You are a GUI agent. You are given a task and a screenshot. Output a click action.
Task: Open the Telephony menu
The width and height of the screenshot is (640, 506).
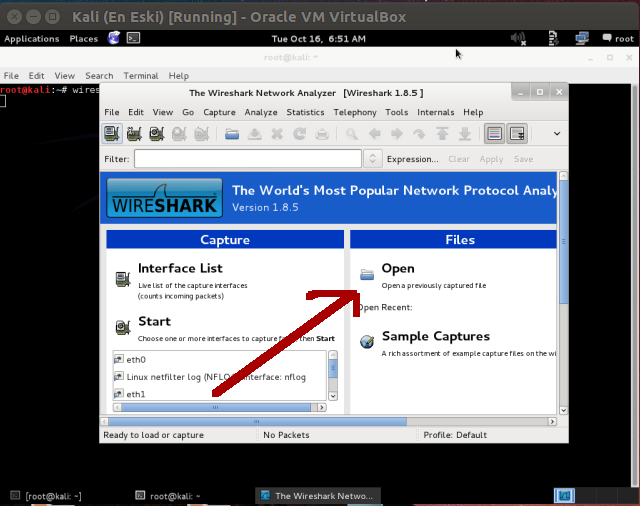click(x=355, y=112)
